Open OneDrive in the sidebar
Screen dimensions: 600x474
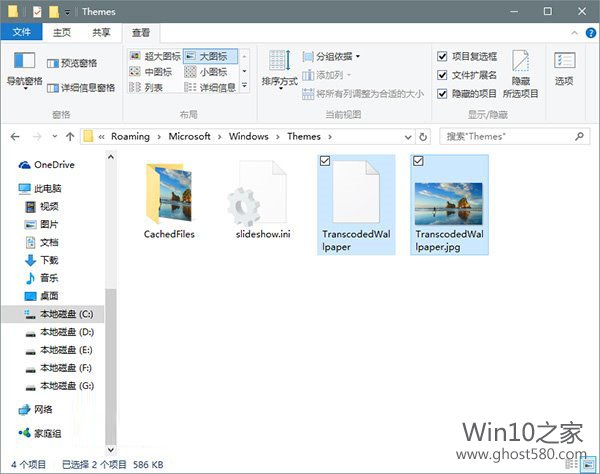[53, 165]
